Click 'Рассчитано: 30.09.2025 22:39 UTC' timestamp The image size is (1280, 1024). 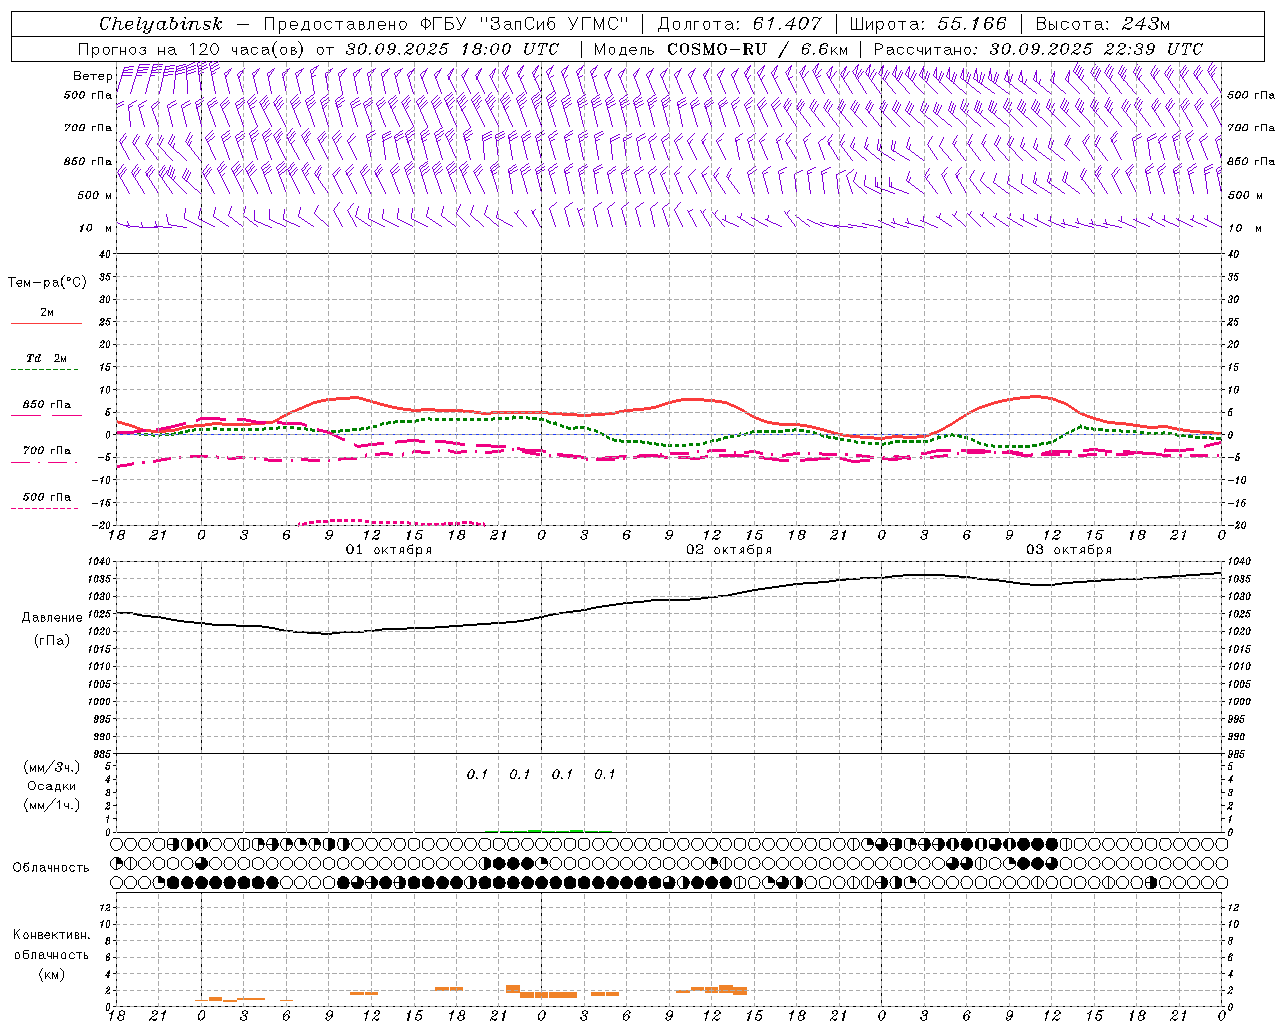pos(1038,49)
